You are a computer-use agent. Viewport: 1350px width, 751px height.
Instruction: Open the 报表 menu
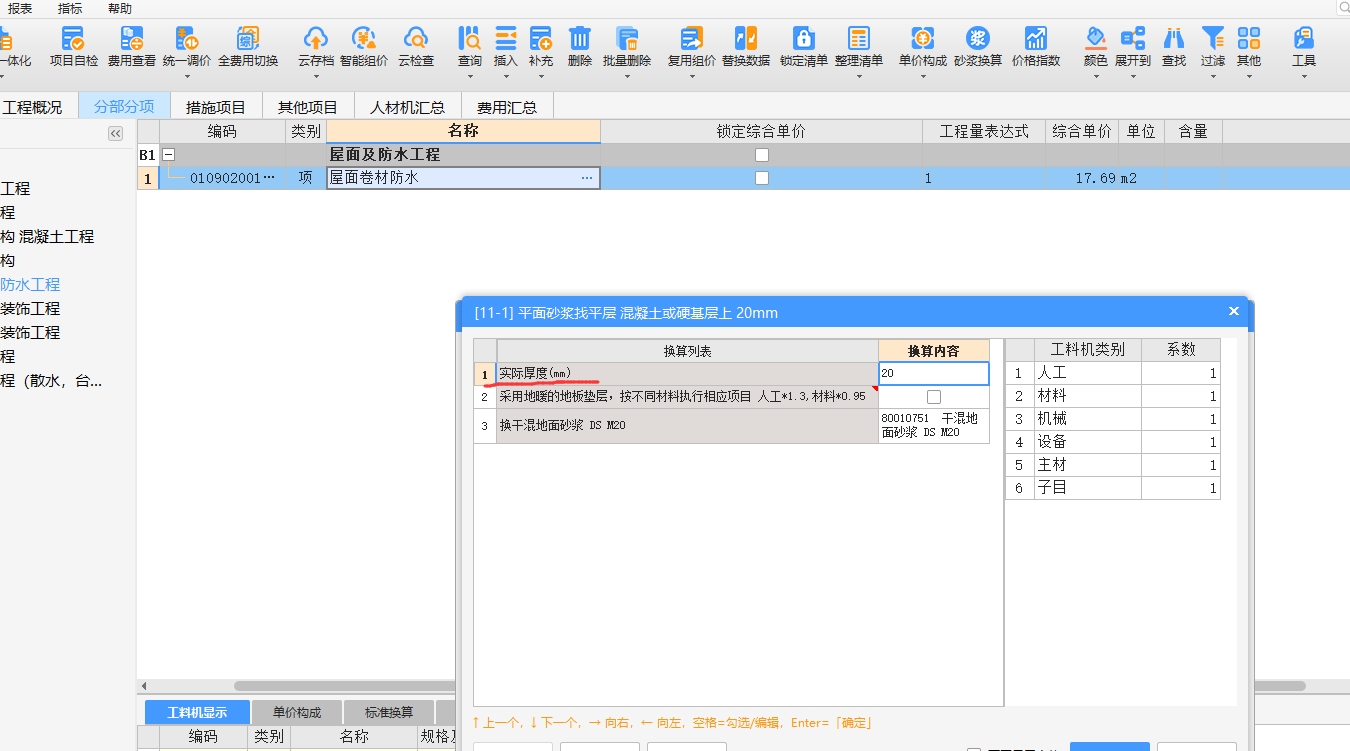(x=20, y=8)
